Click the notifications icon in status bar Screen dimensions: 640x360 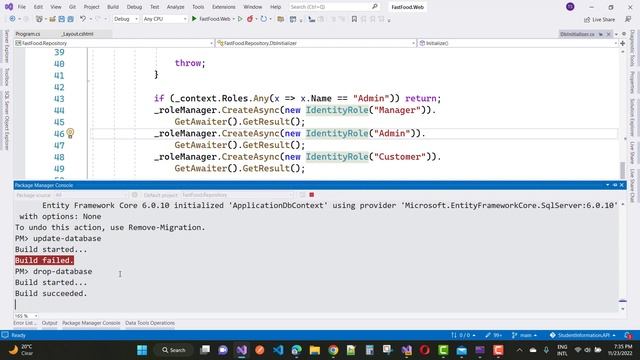pyautogui.click(x=628, y=335)
